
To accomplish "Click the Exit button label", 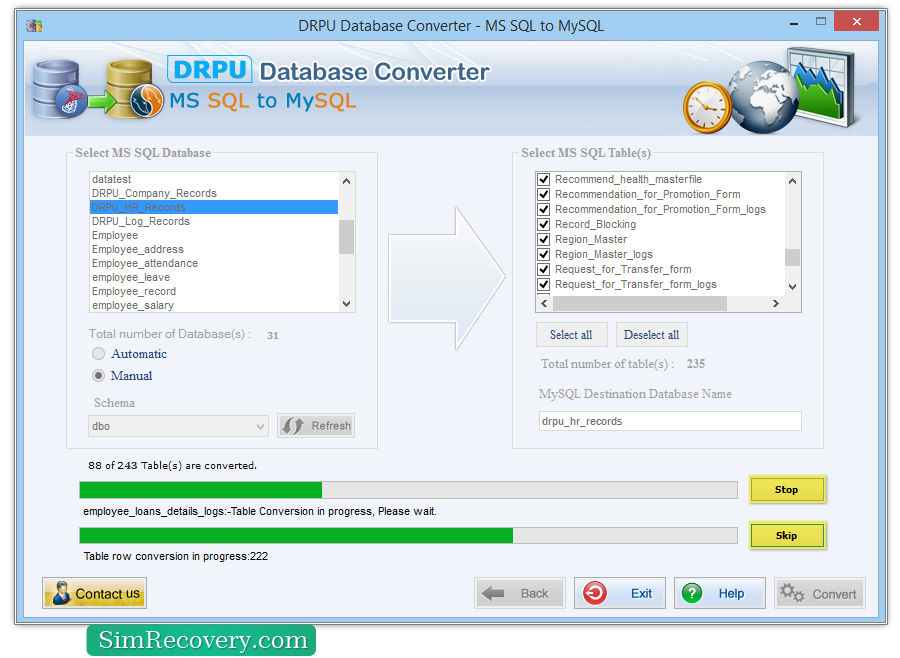I will coord(641,594).
